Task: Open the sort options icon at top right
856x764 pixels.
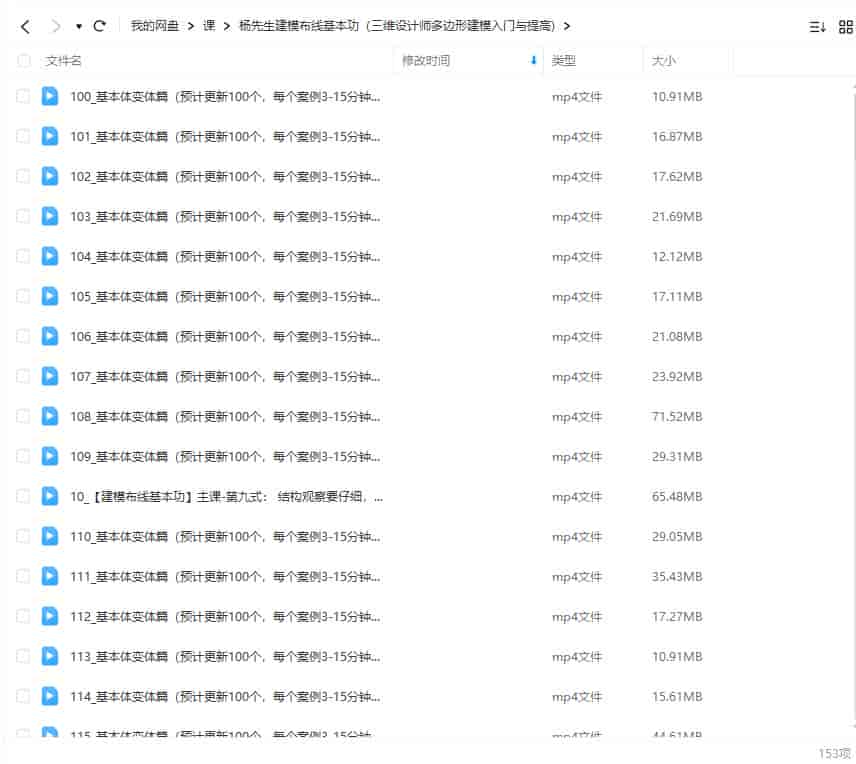Action: 816,27
